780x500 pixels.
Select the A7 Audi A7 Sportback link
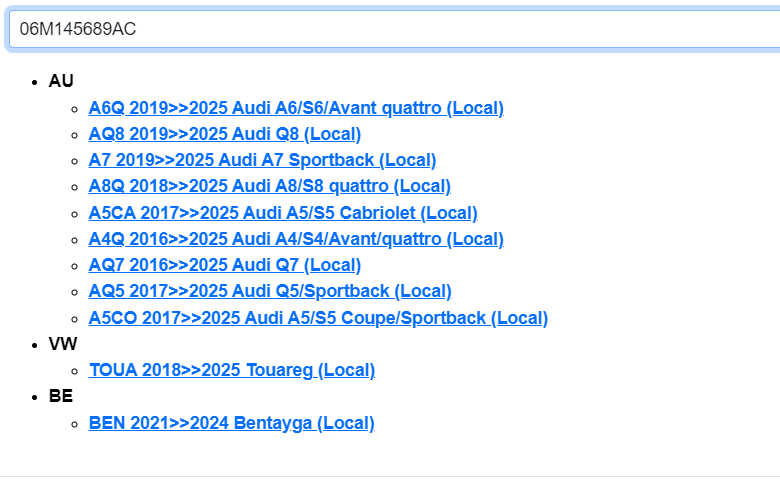[262, 160]
